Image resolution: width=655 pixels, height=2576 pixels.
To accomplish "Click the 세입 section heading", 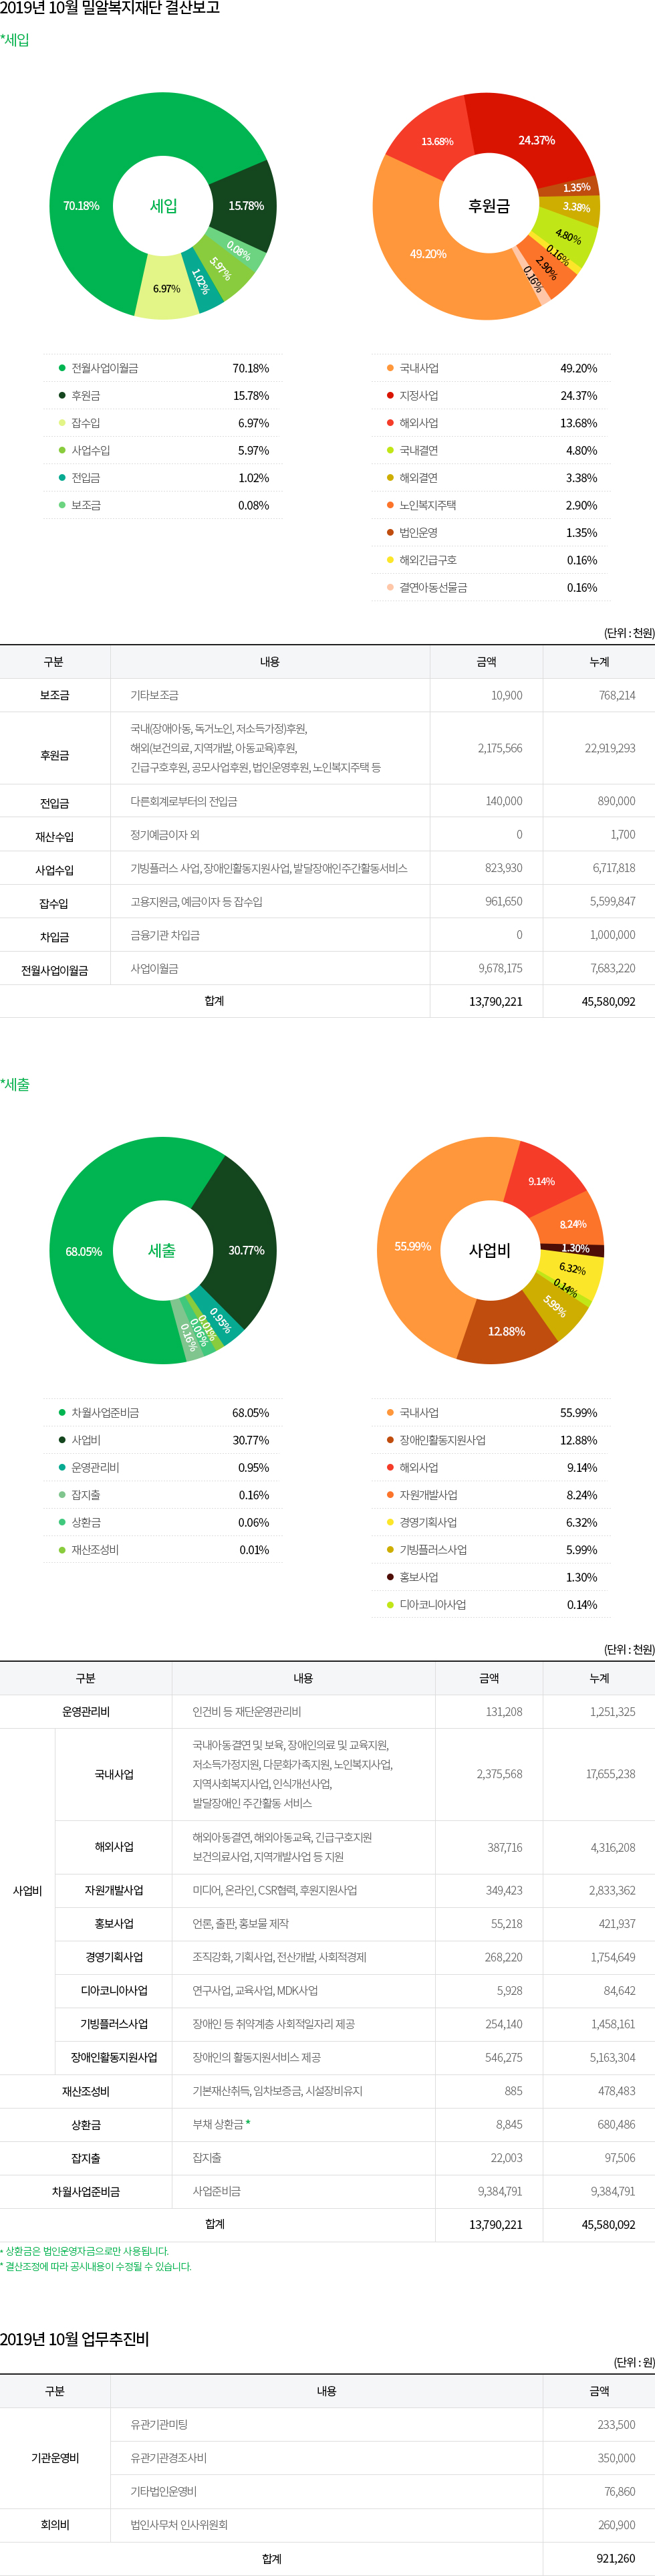I will pyautogui.click(x=15, y=40).
